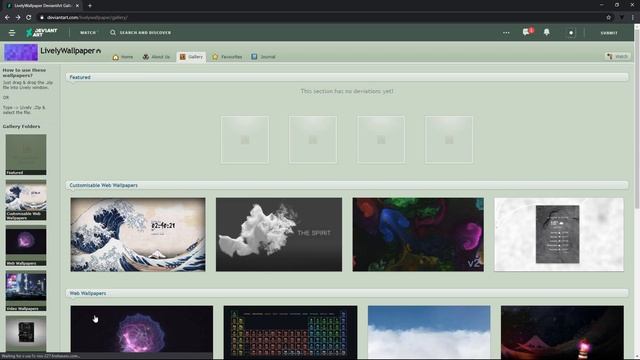Viewport: 640px width, 360px height.
Task: Click the first empty Featured placeholder
Action: point(245,140)
